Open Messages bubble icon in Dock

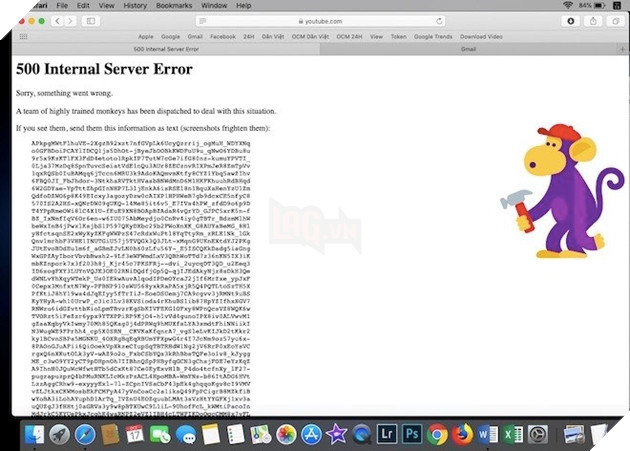(x=186, y=435)
